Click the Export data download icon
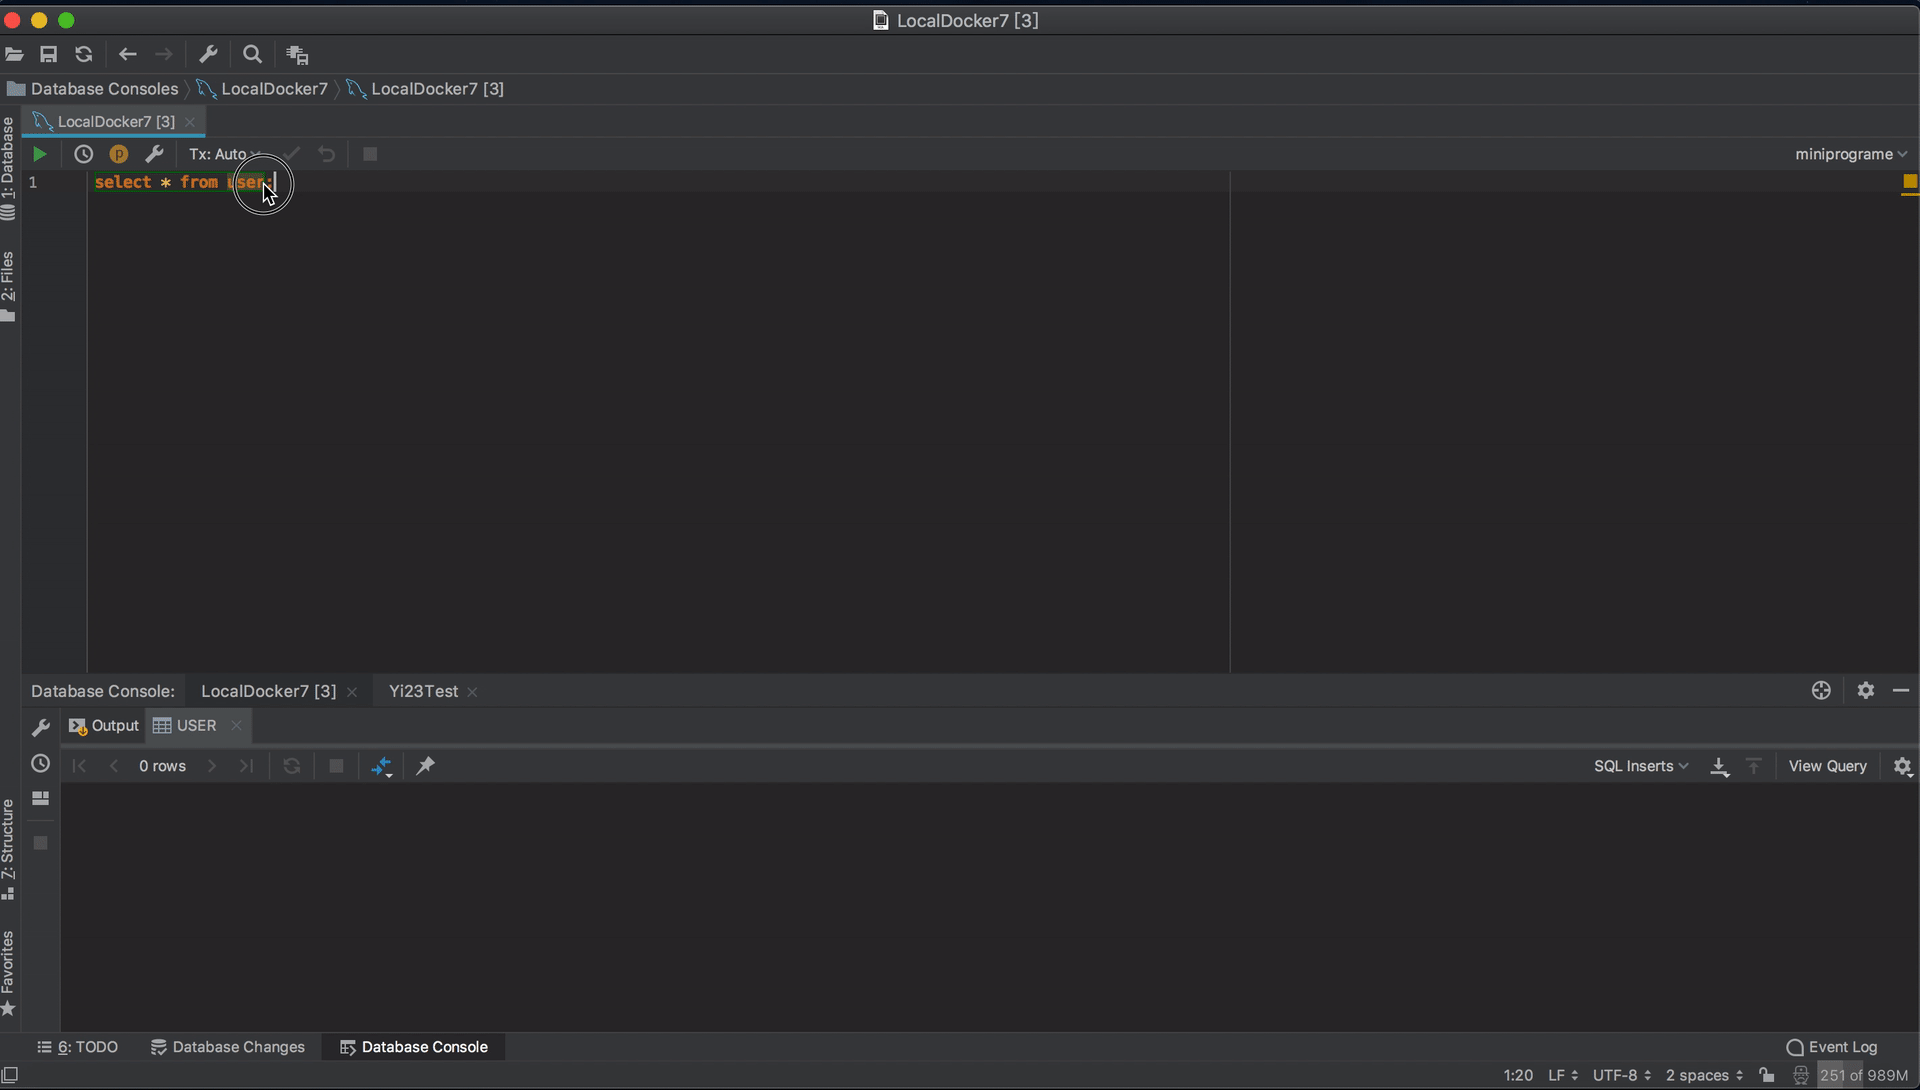Screen dimensions: 1920x1090 click(1719, 766)
